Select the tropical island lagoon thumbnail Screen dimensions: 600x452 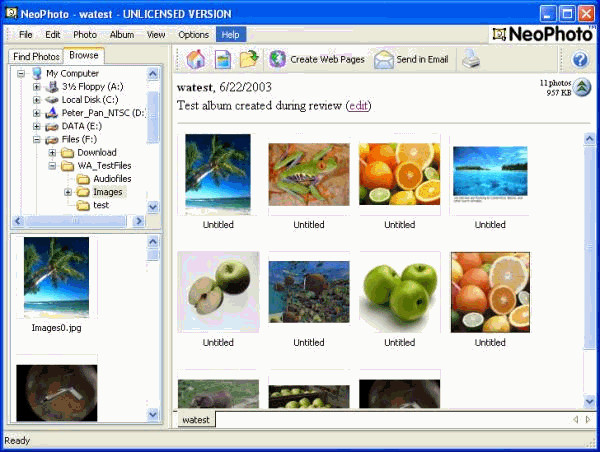click(490, 174)
